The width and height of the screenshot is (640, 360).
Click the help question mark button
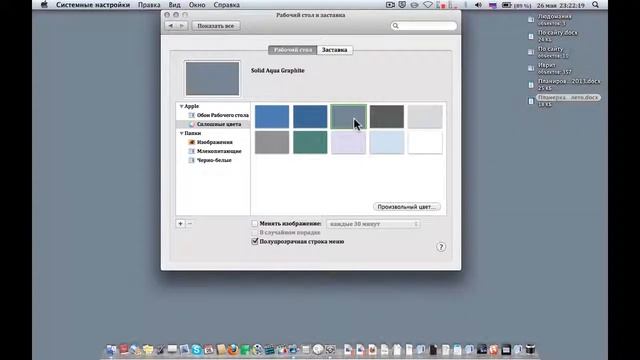coord(441,247)
